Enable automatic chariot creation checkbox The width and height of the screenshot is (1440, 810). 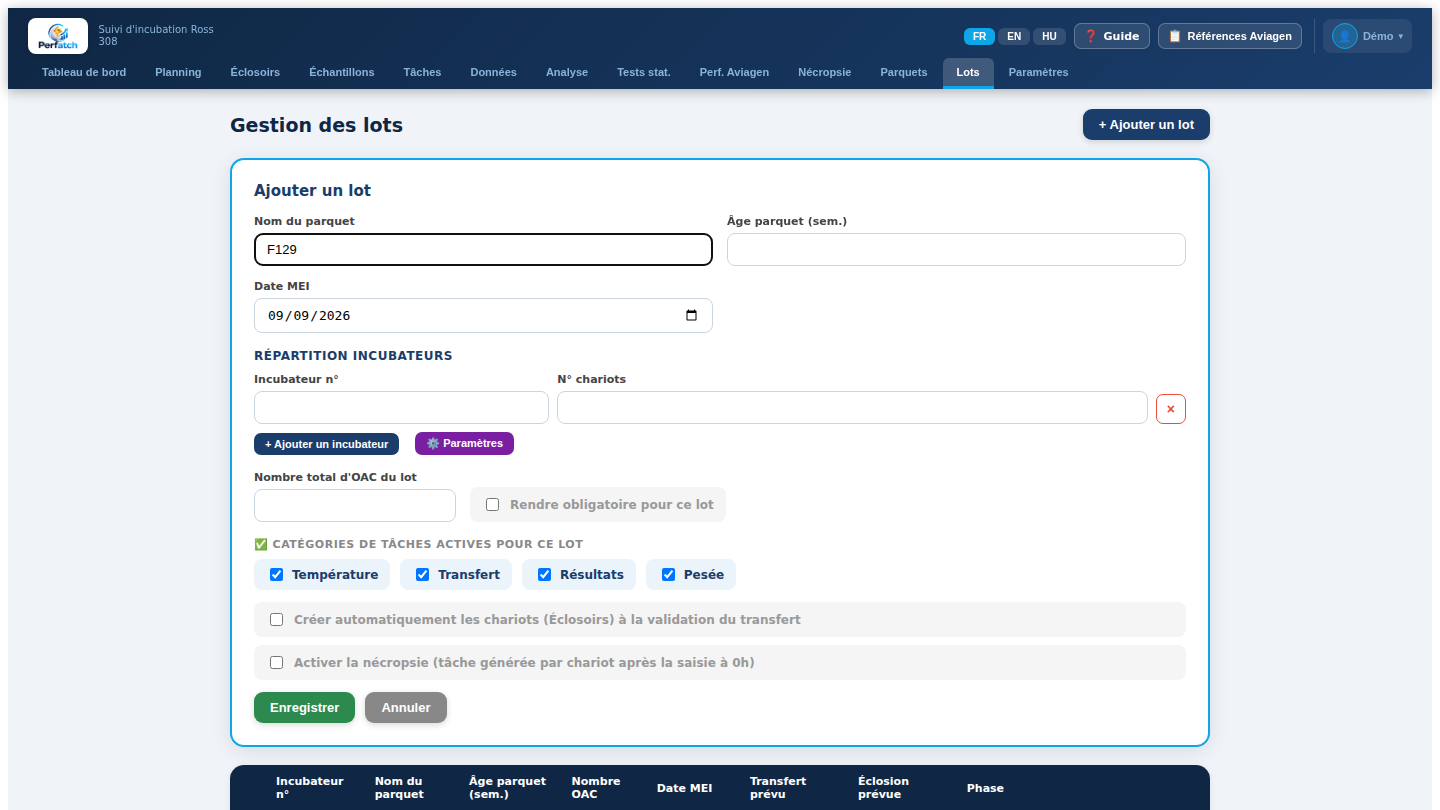(x=277, y=620)
